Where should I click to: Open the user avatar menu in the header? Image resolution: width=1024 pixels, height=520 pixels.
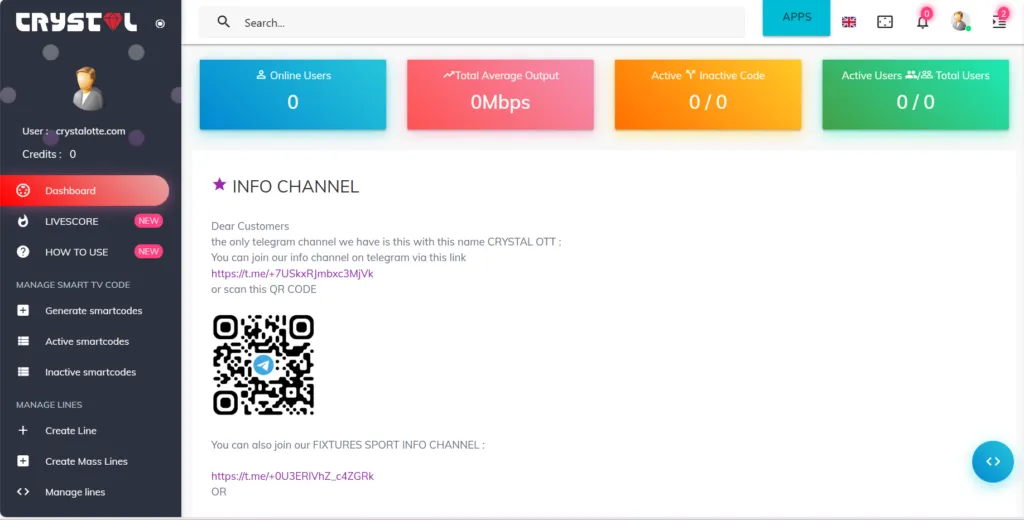(959, 22)
